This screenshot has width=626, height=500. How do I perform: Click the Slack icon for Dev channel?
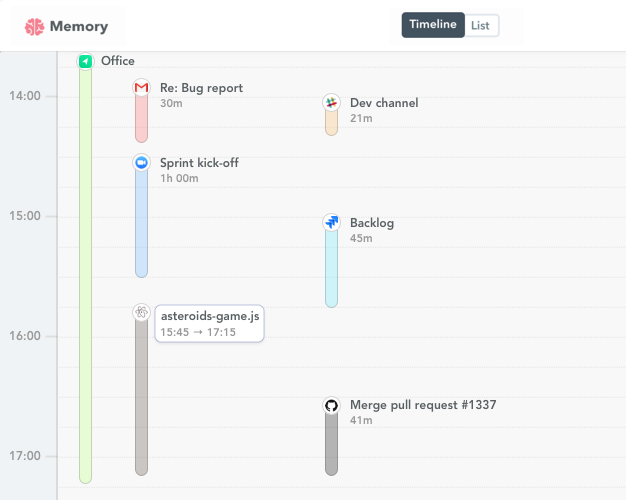pyautogui.click(x=331, y=103)
